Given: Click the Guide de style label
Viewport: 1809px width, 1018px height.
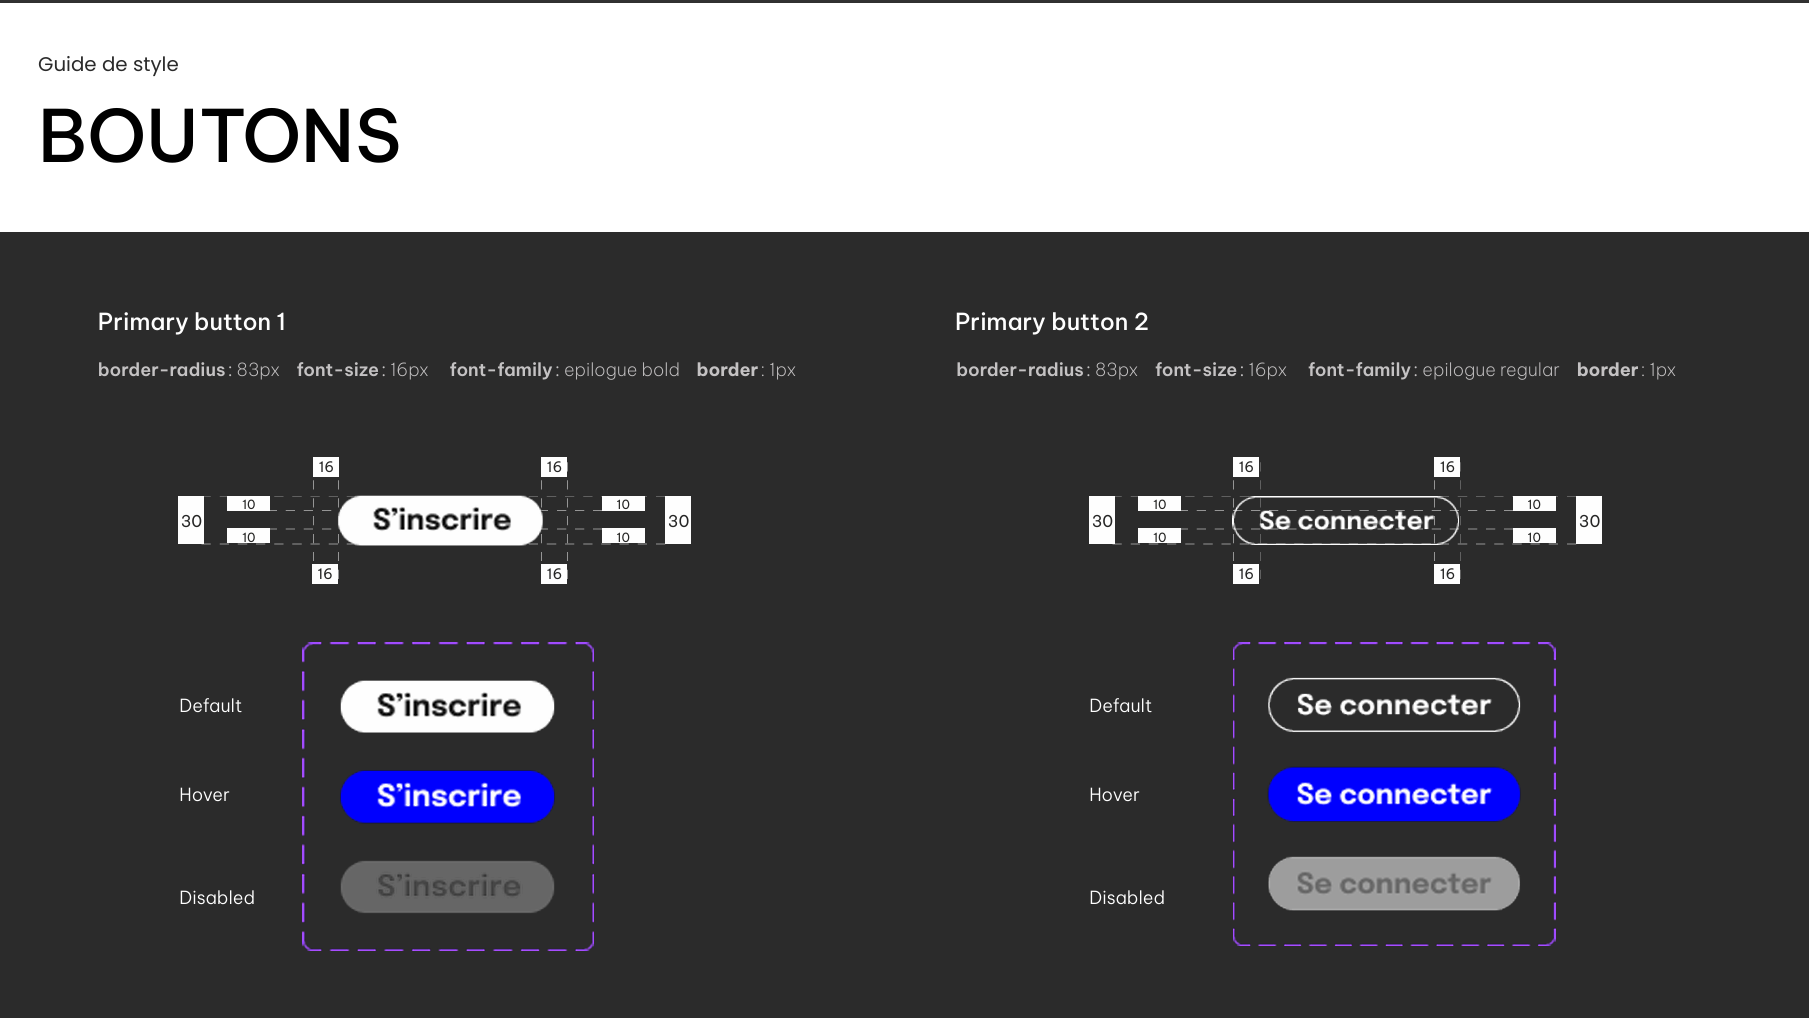Looking at the screenshot, I should 108,64.
